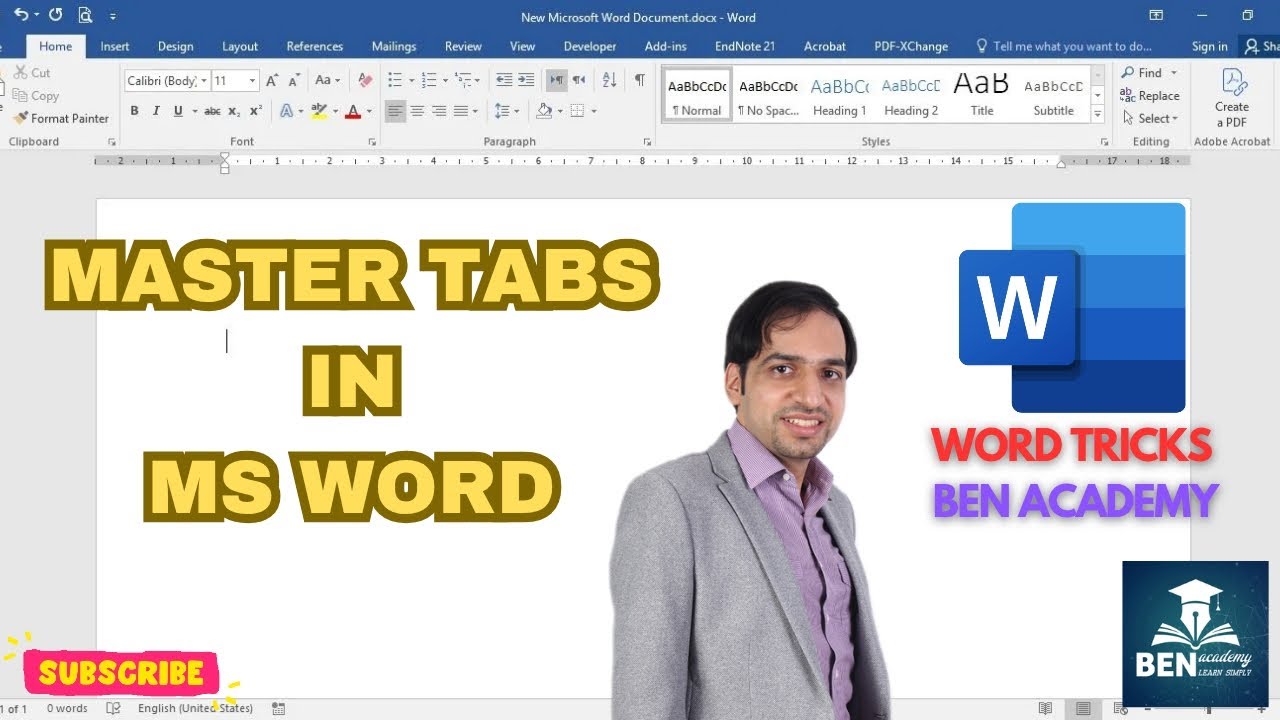This screenshot has width=1280, height=720.
Task: Open Line and Paragraph Spacing menu
Action: (506, 111)
